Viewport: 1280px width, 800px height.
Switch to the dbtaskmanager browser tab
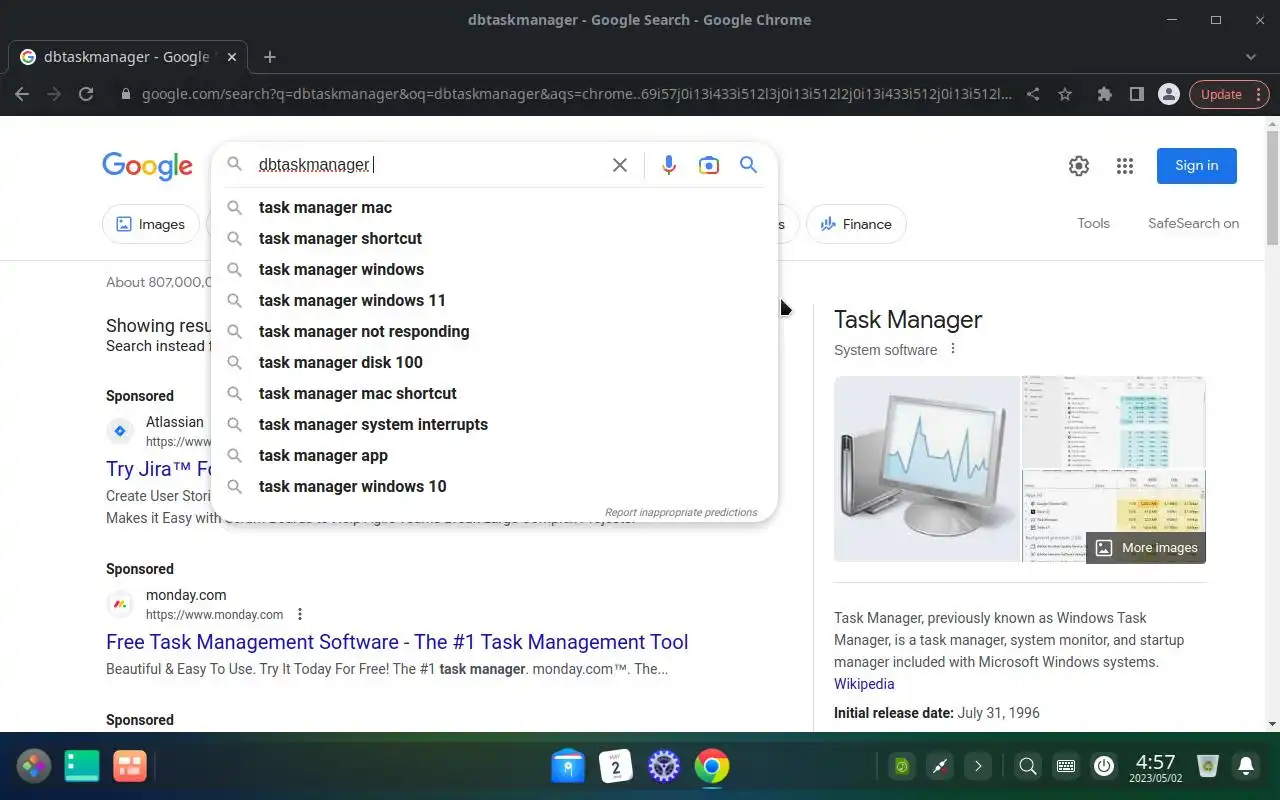click(126, 57)
